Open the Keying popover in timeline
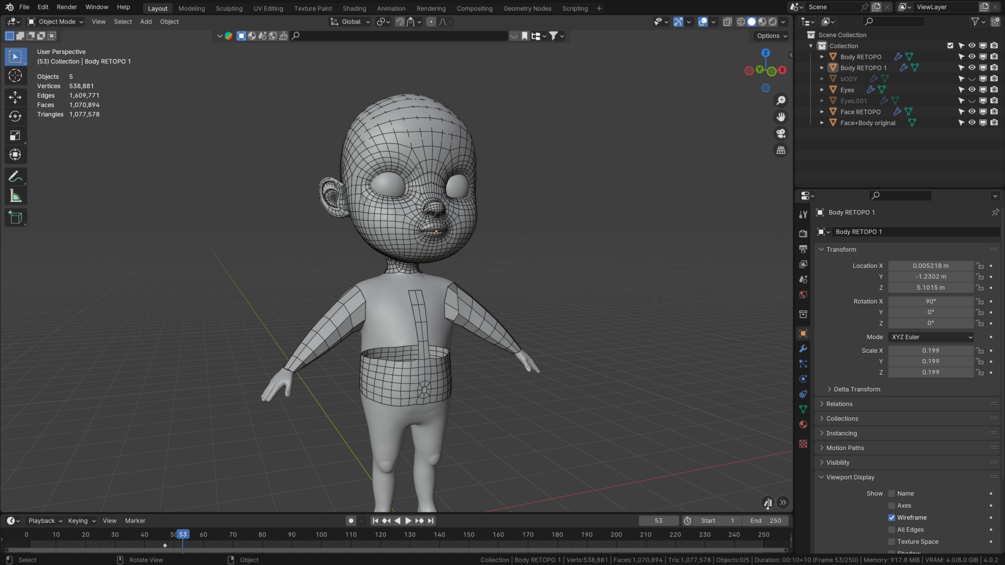The image size is (1005, 565). point(81,521)
